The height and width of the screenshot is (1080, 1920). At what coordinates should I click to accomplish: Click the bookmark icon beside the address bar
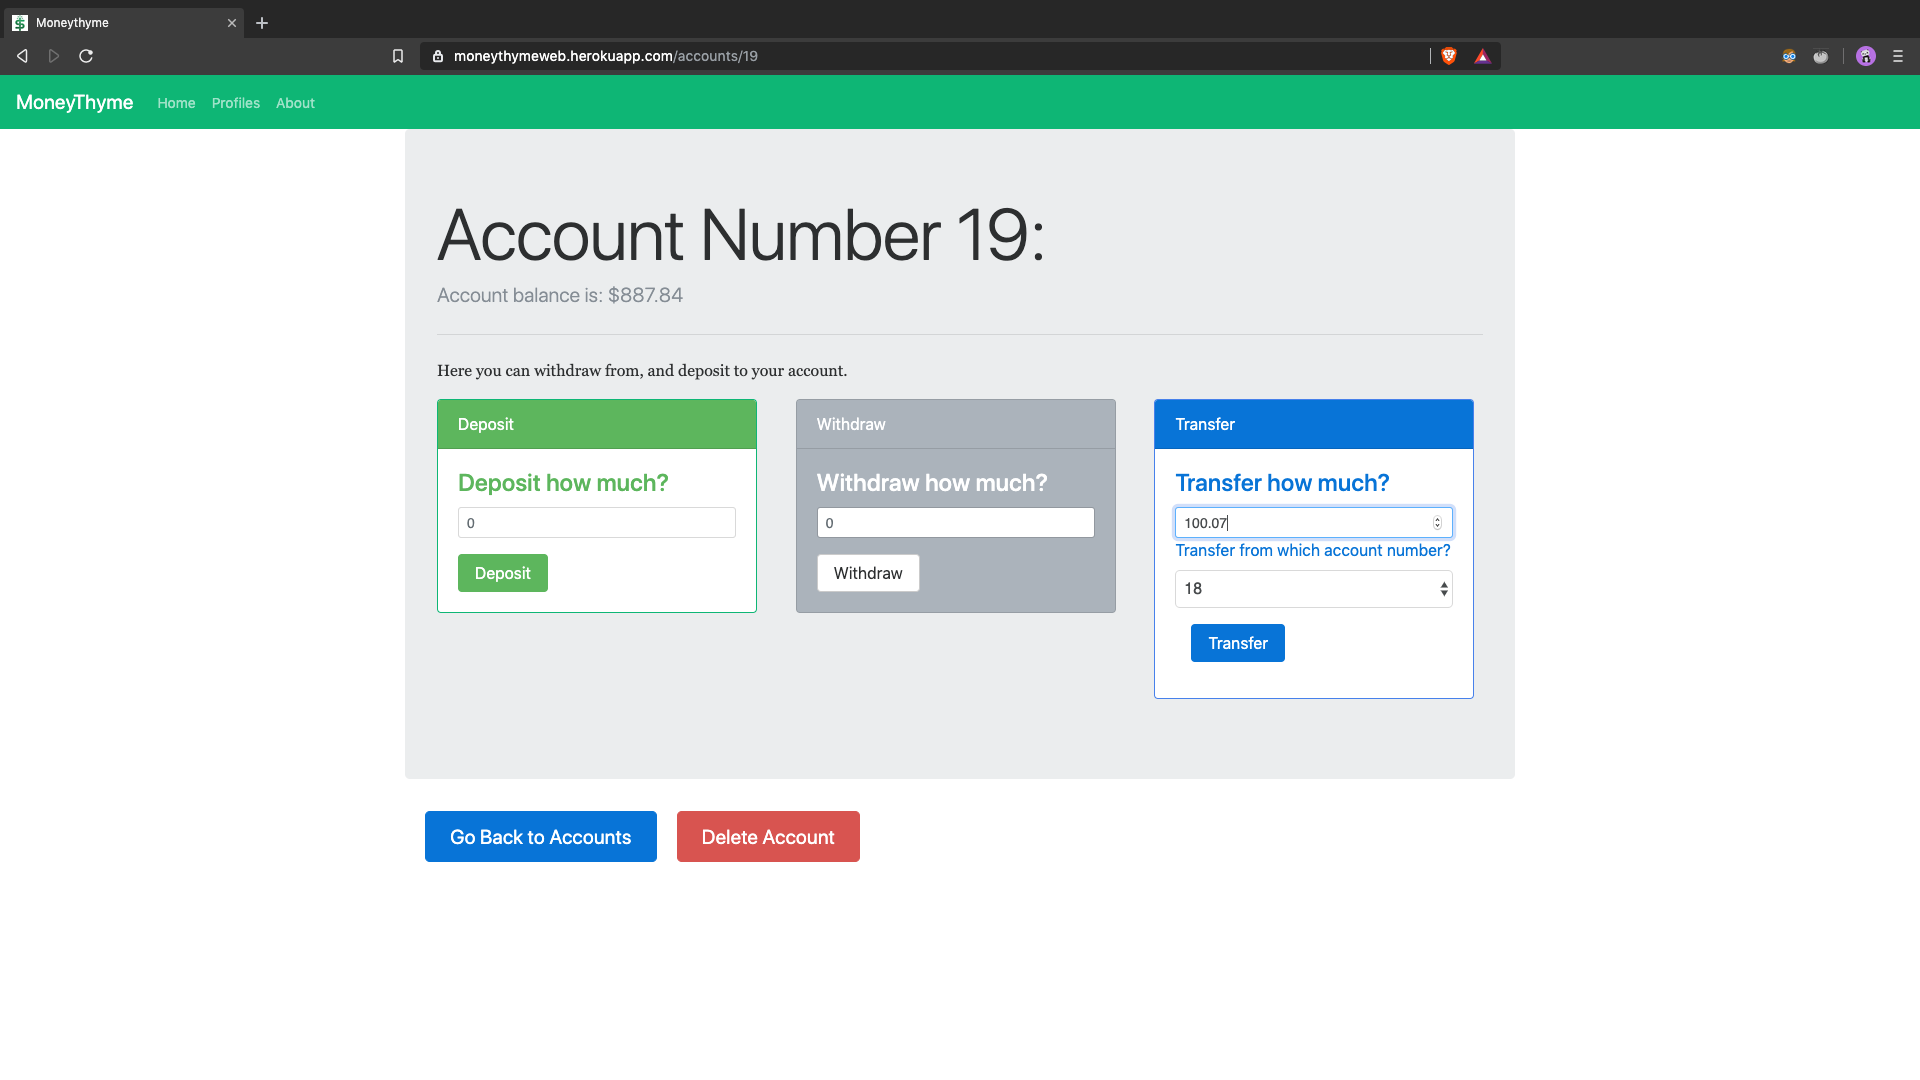pos(398,56)
